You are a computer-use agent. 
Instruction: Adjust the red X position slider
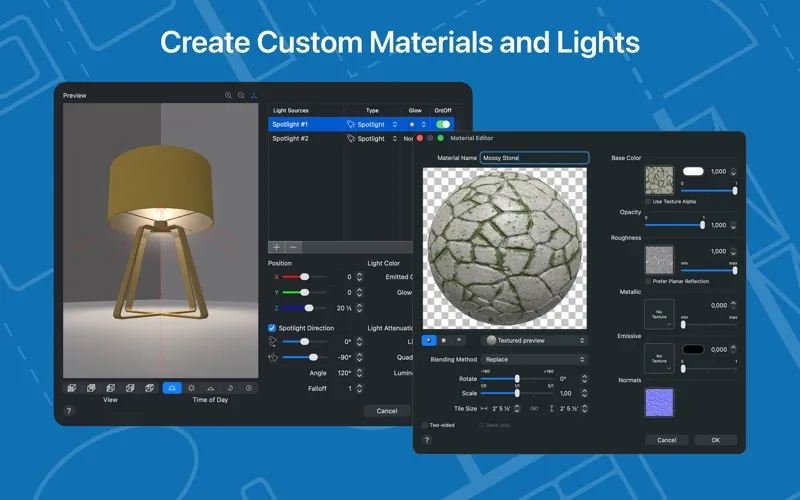tap(304, 277)
